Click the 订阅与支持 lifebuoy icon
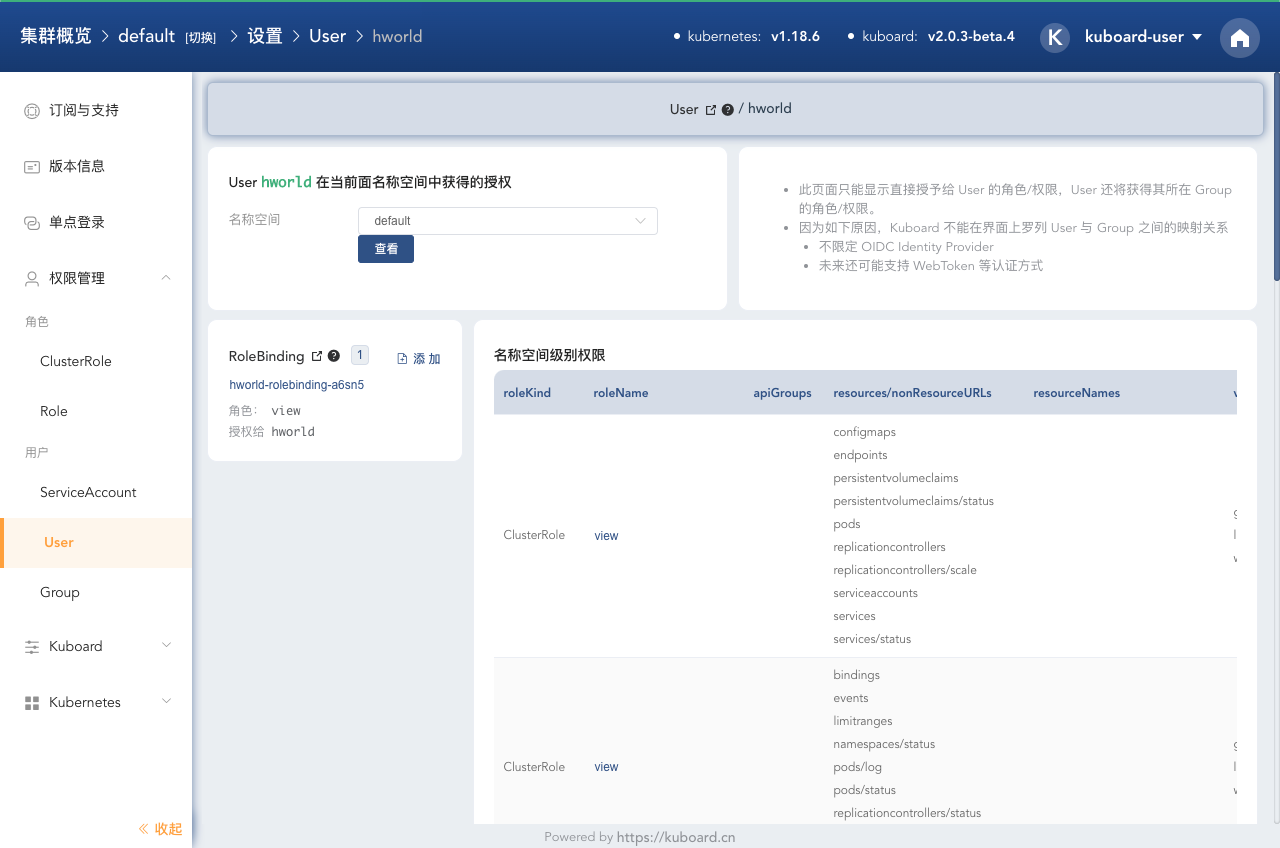The image size is (1280, 848). (32, 111)
